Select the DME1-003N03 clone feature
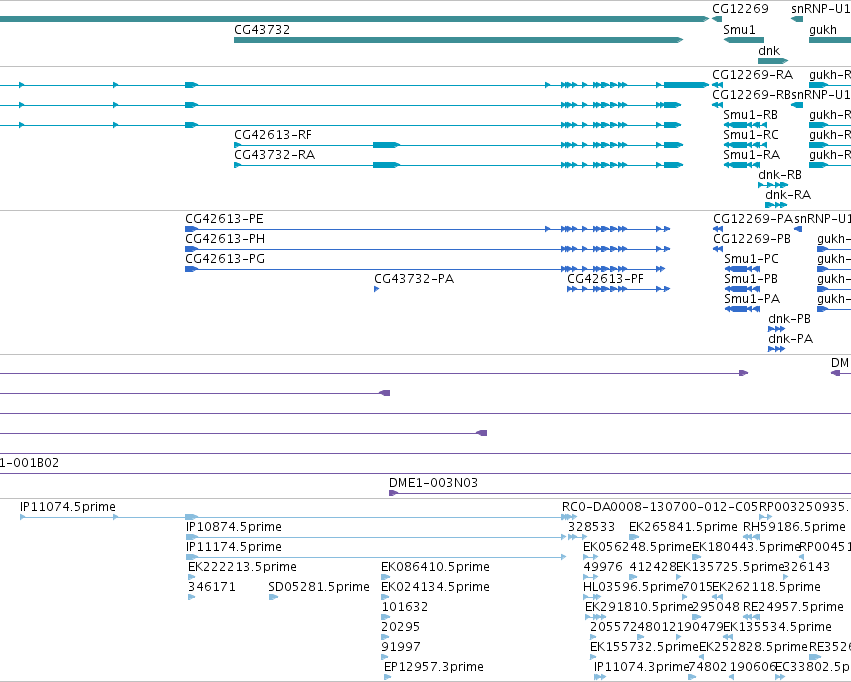Screen dimensions: 851x682 [x=620, y=493]
